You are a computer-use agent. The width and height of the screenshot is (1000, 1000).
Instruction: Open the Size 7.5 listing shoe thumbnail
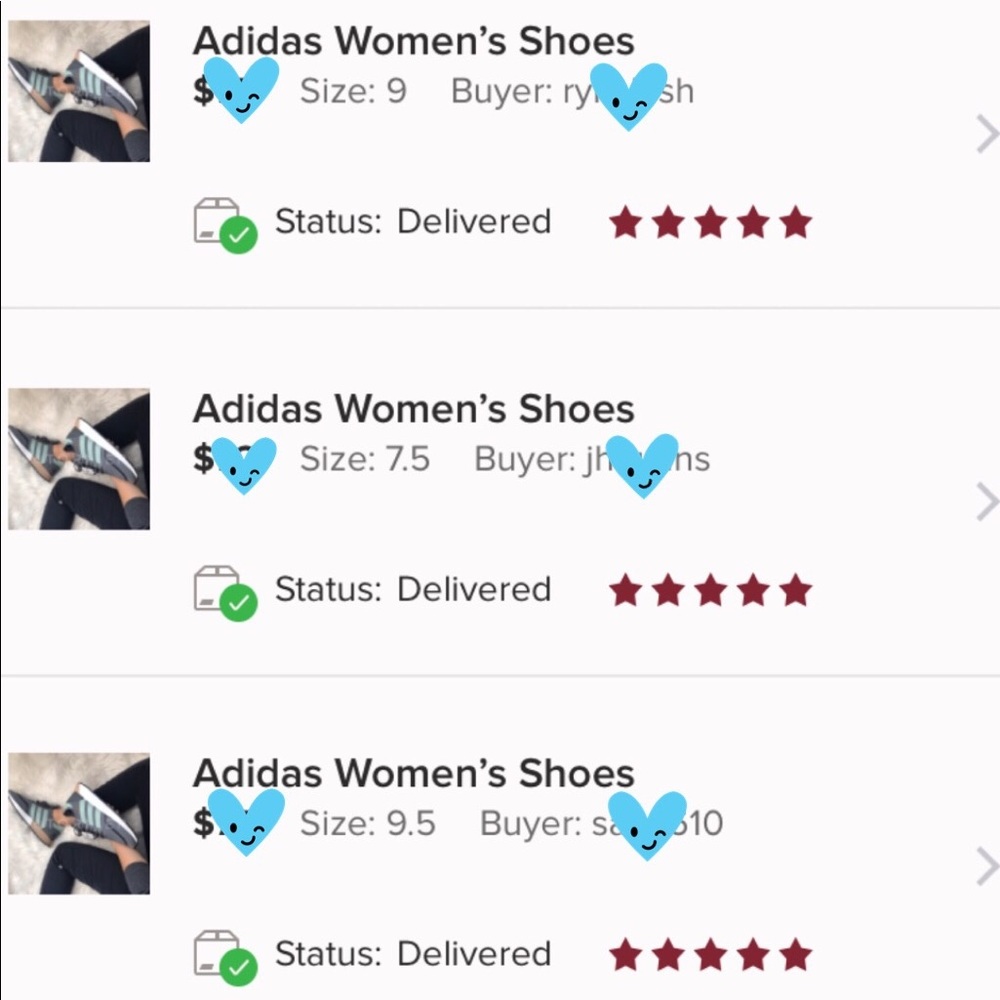pos(79,459)
